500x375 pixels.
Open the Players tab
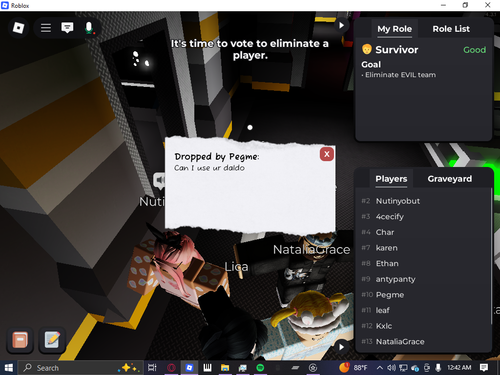pyautogui.click(x=391, y=179)
